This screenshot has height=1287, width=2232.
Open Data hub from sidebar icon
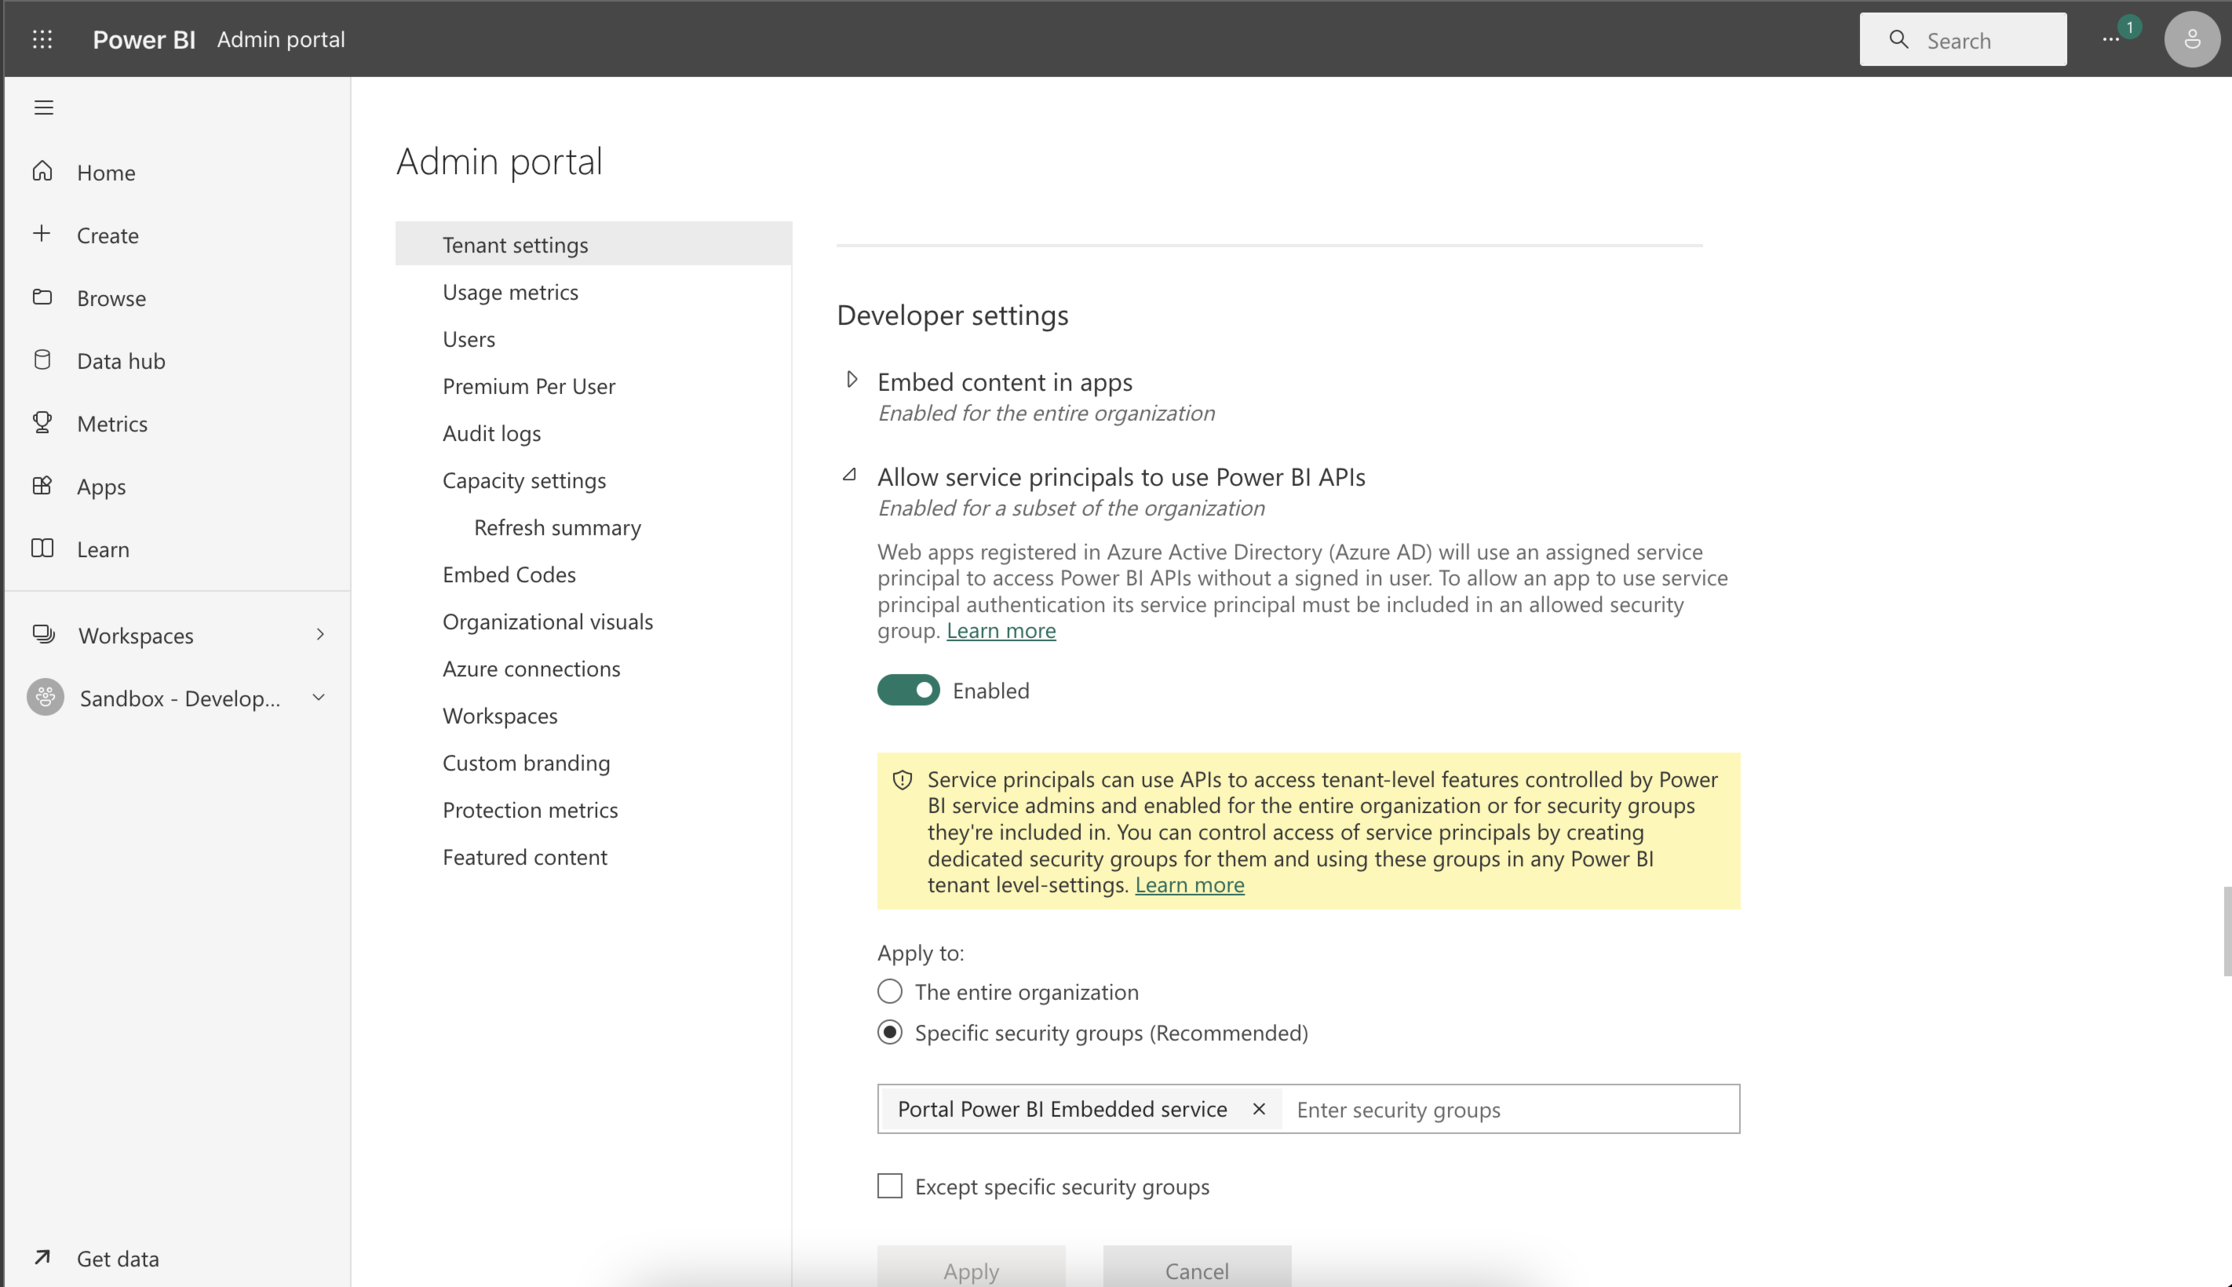42,360
